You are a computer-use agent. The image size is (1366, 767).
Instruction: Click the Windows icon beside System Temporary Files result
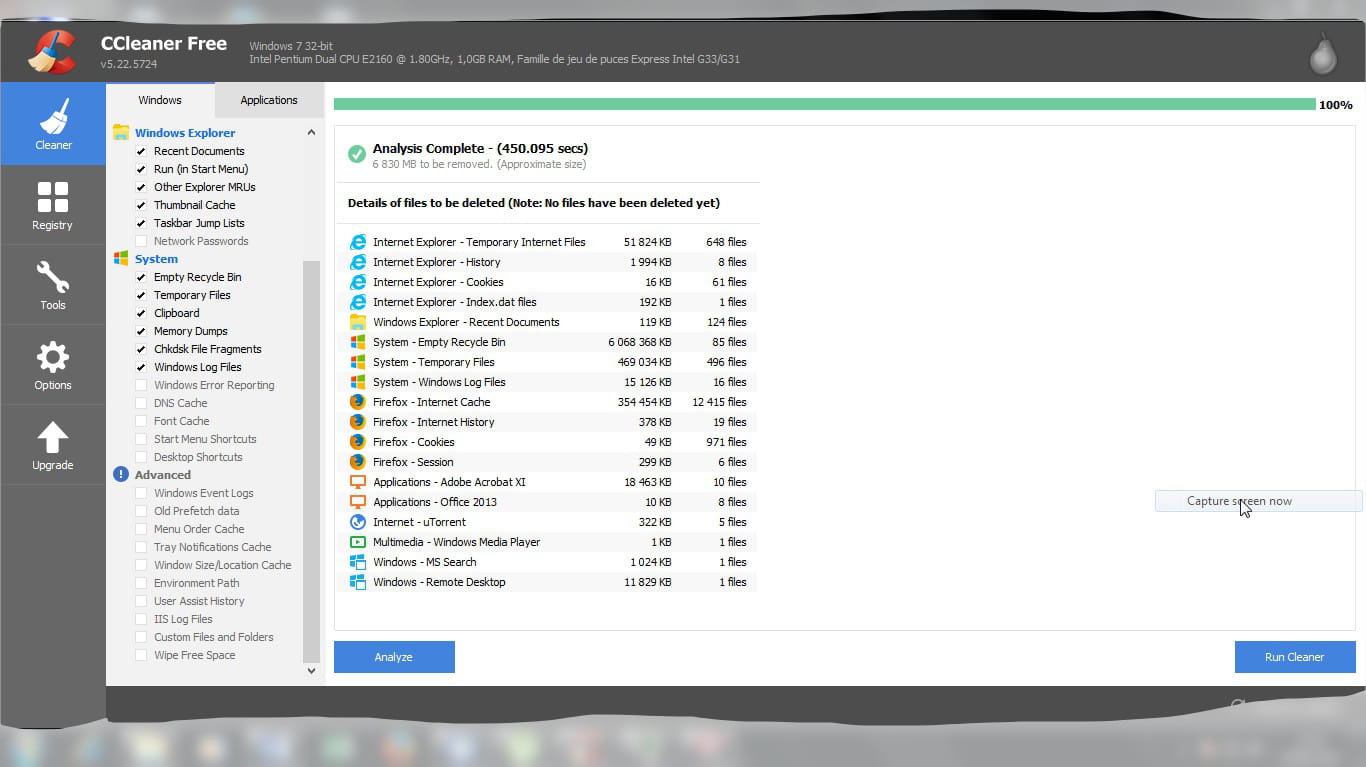coord(358,362)
